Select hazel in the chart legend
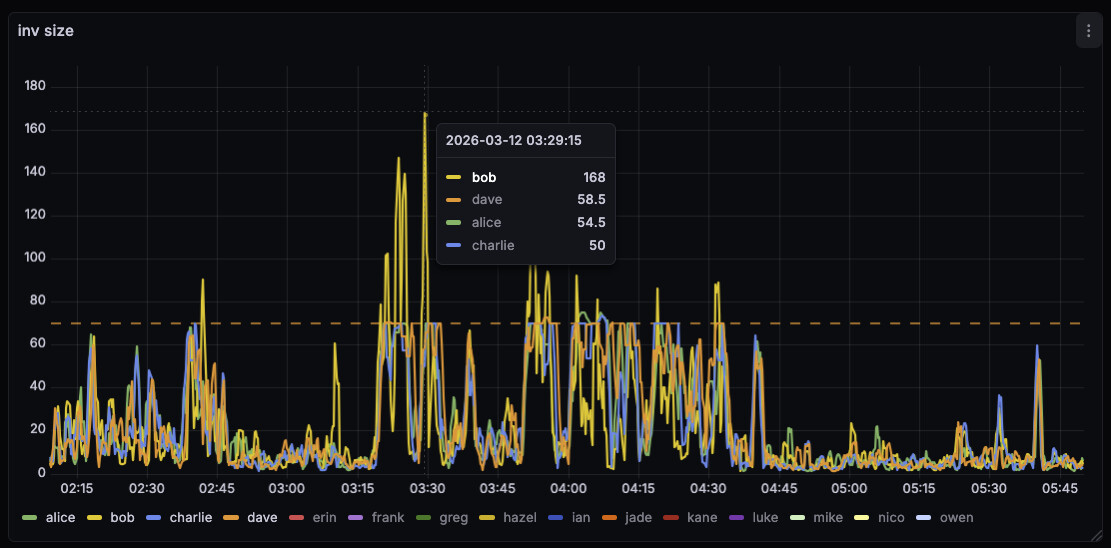 pyautogui.click(x=520, y=517)
